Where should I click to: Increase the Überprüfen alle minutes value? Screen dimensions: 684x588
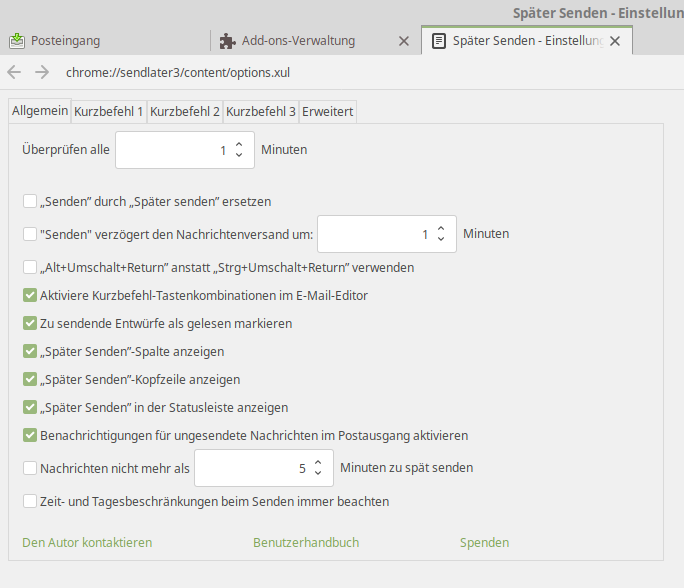point(239,145)
